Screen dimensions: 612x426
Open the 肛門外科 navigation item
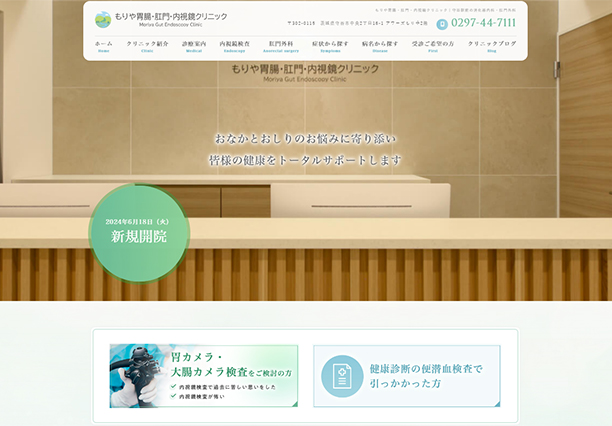(x=283, y=46)
